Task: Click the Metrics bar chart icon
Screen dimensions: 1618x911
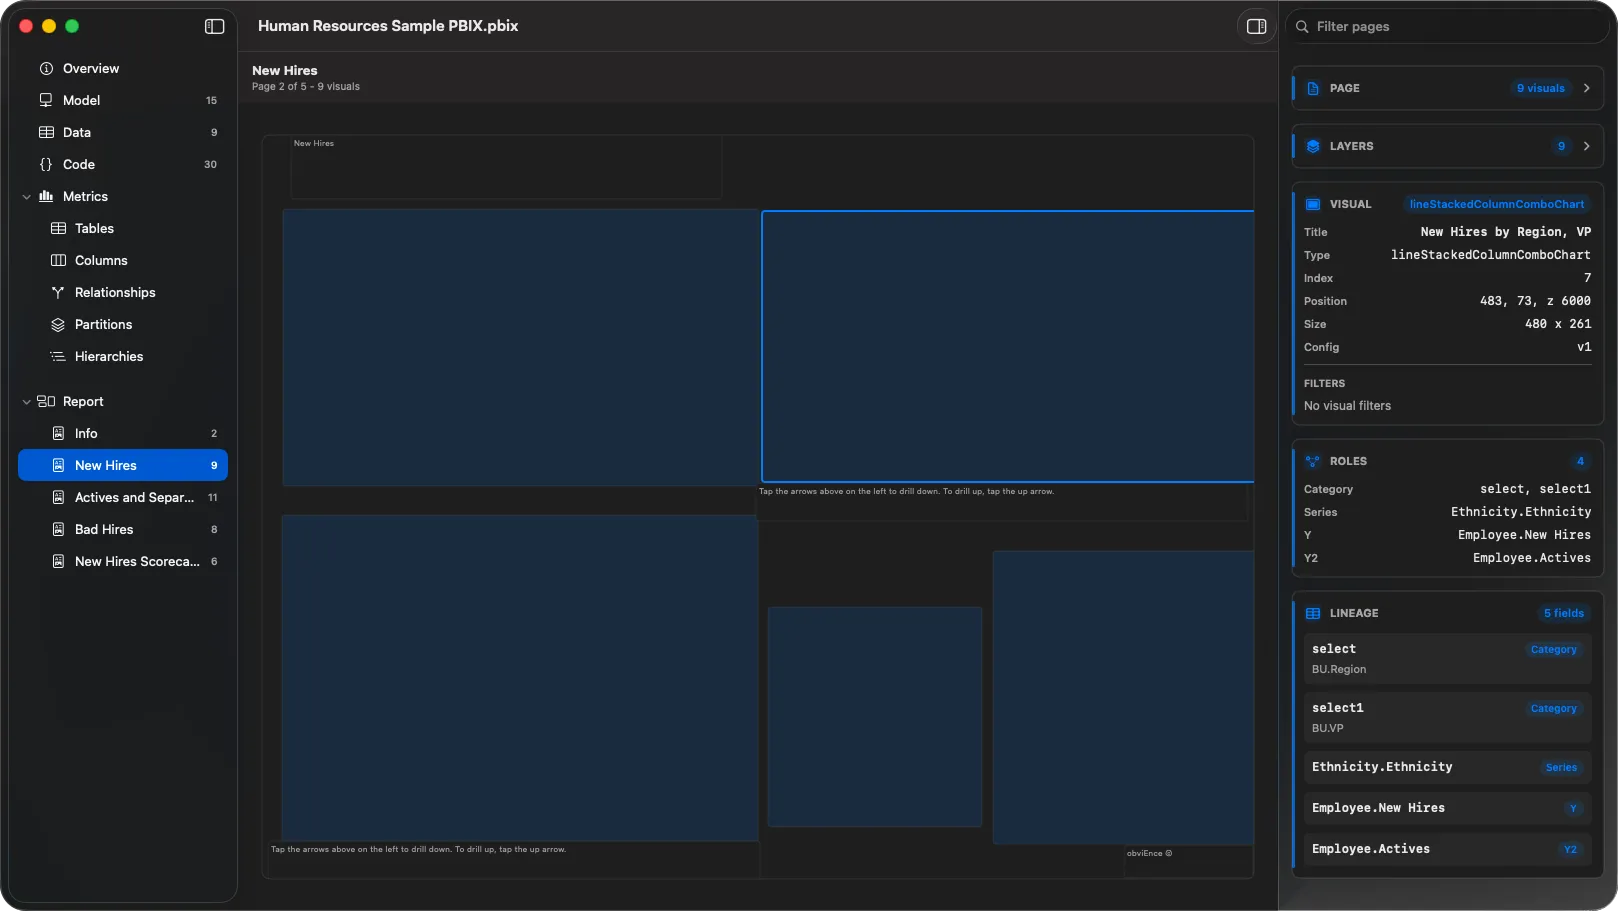Action: 46,196
